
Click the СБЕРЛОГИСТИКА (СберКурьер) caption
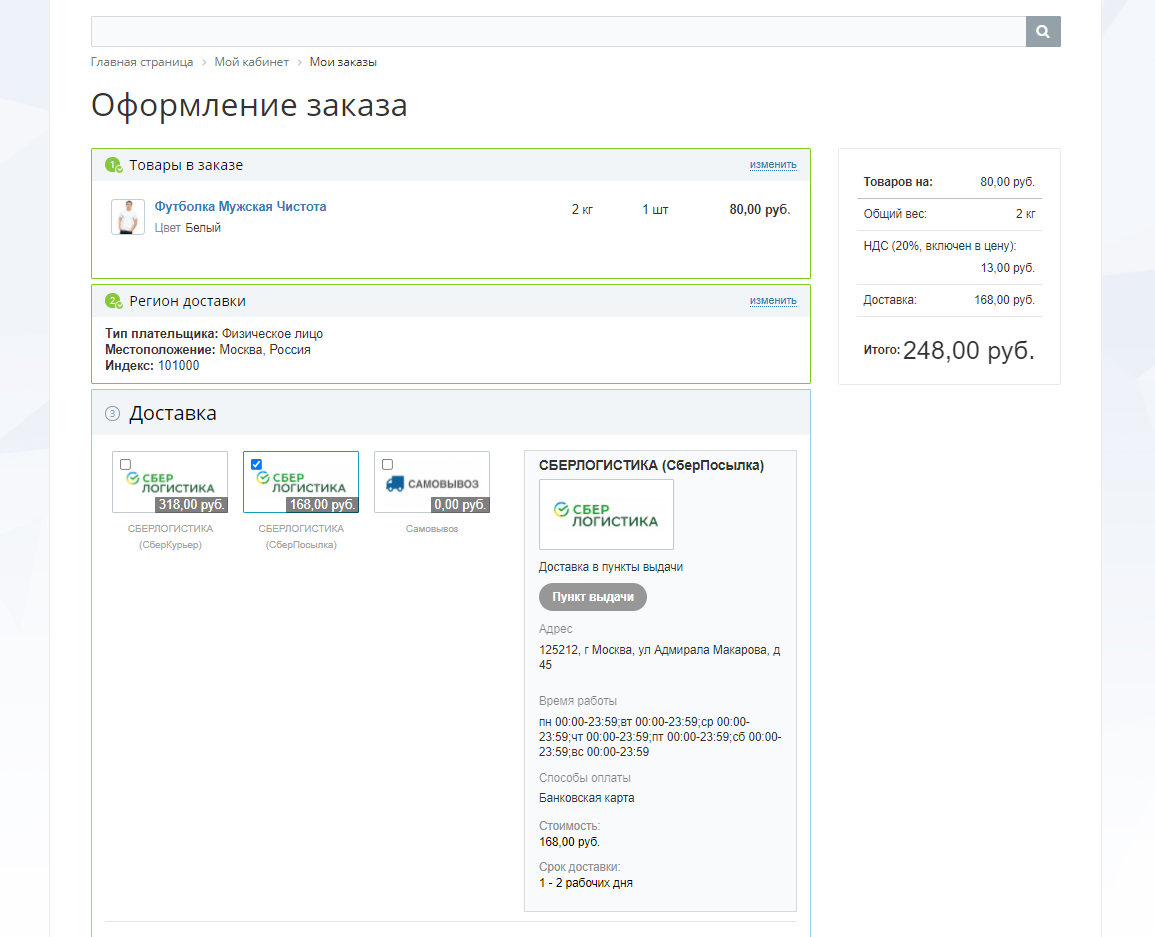click(x=170, y=536)
